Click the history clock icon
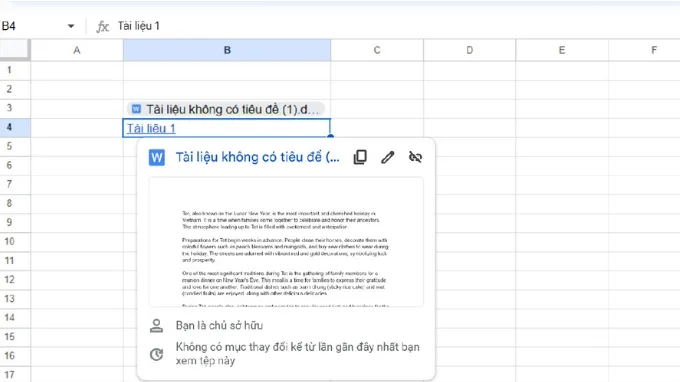Viewport: 680px width, 382px height. (x=157, y=354)
